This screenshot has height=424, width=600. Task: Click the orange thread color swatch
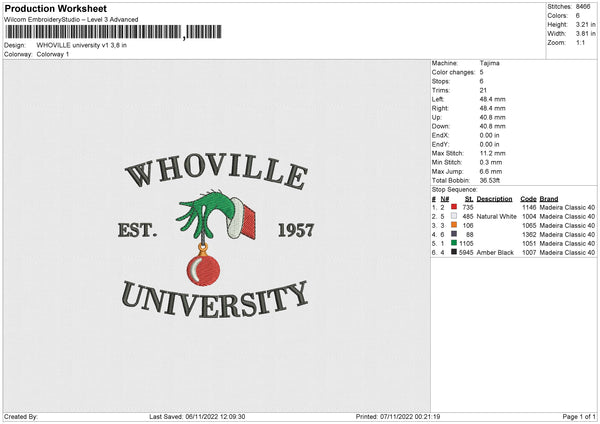(454, 225)
